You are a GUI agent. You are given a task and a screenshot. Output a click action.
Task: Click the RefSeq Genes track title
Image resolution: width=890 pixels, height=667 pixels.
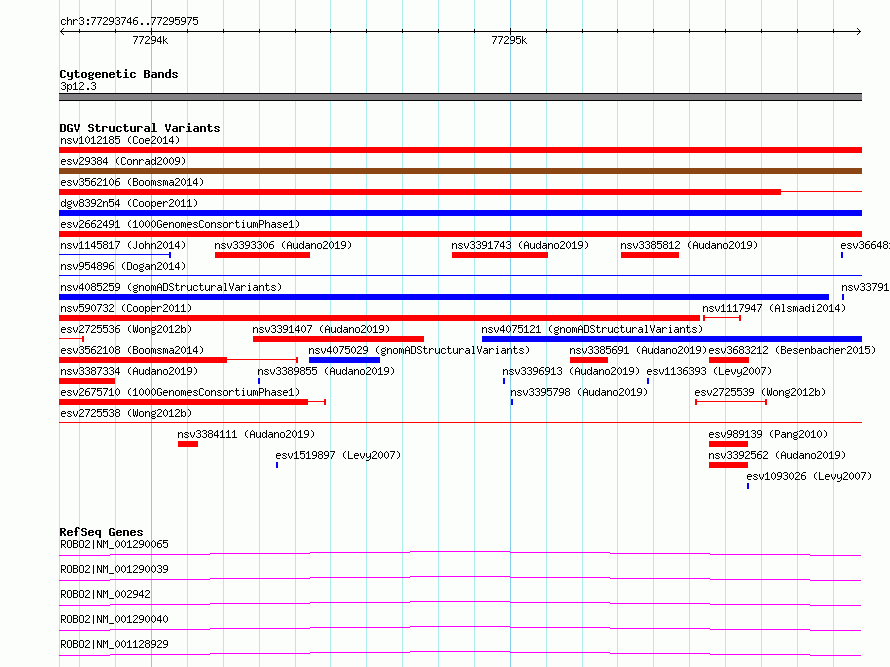[101, 532]
